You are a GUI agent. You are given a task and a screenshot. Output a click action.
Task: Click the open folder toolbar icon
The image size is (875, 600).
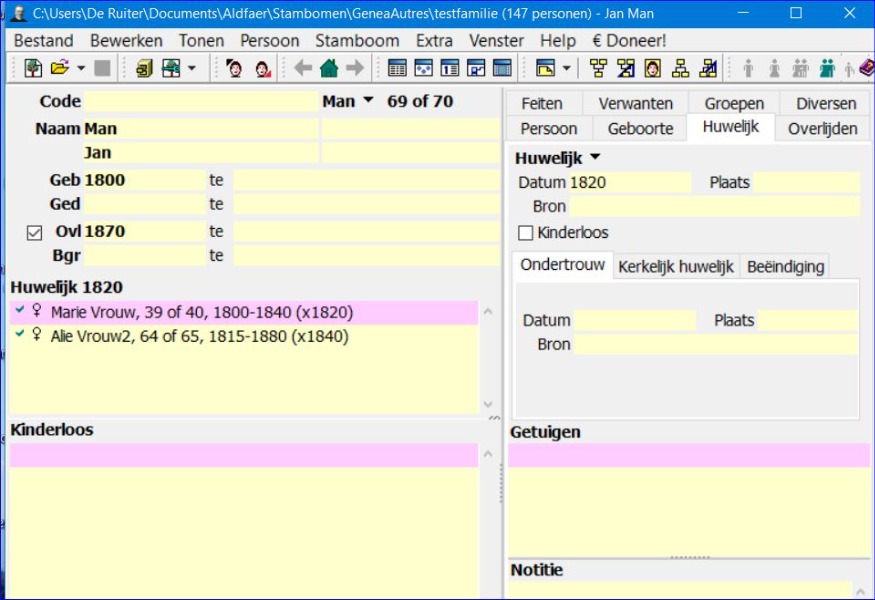click(60, 69)
